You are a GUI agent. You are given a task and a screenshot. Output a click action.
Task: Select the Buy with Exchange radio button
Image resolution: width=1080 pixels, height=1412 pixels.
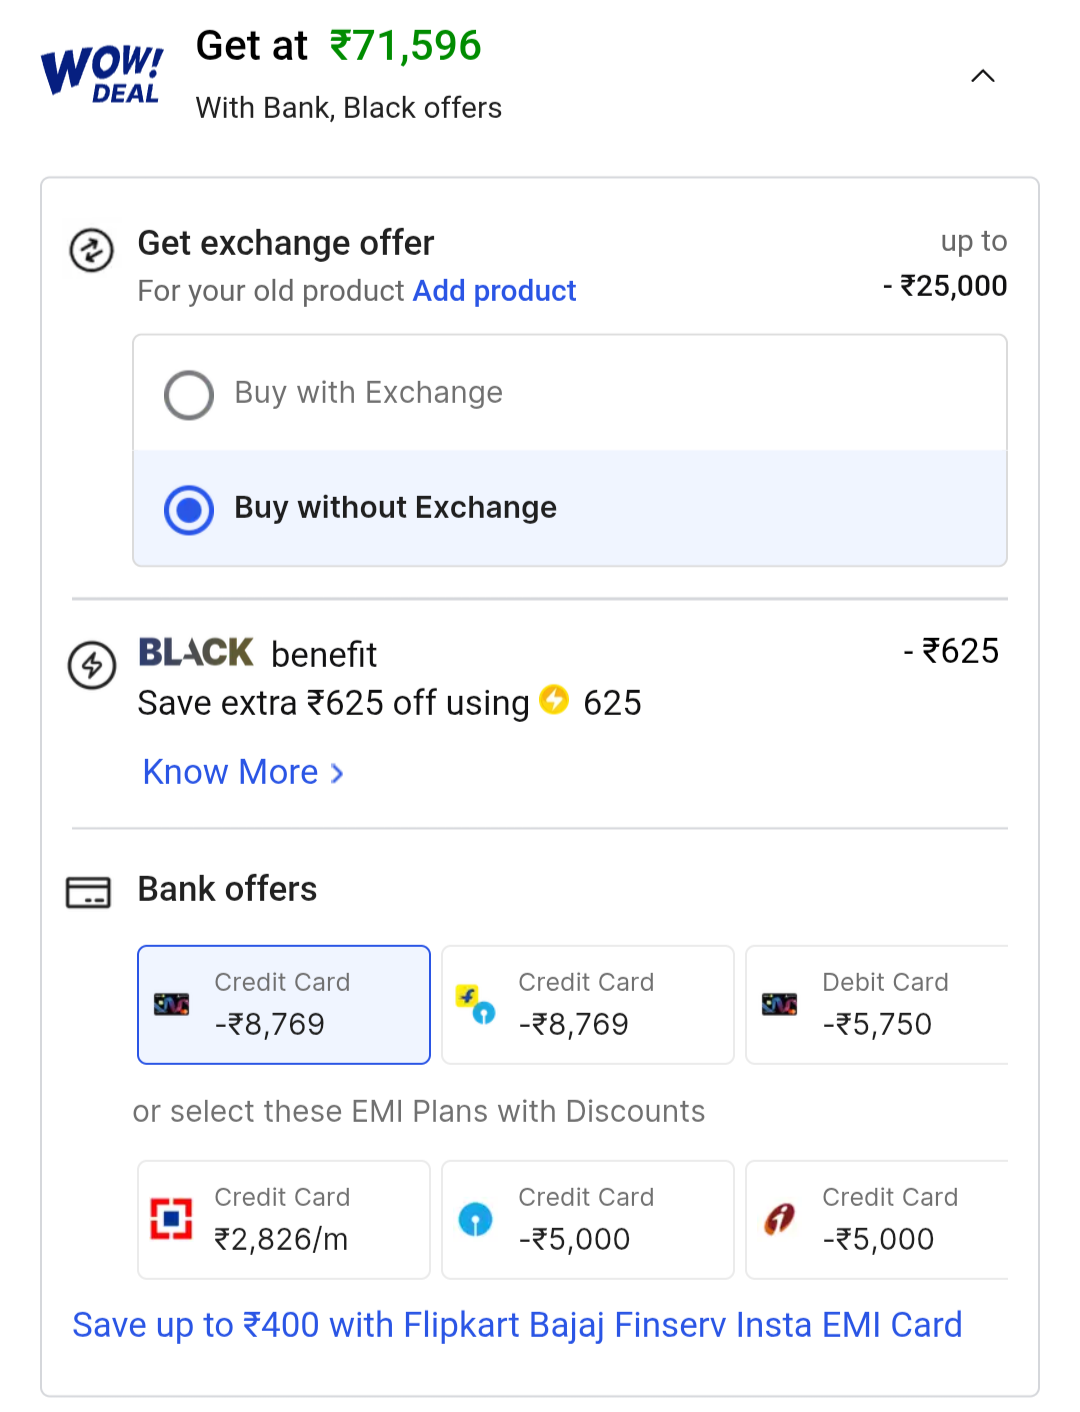(189, 395)
